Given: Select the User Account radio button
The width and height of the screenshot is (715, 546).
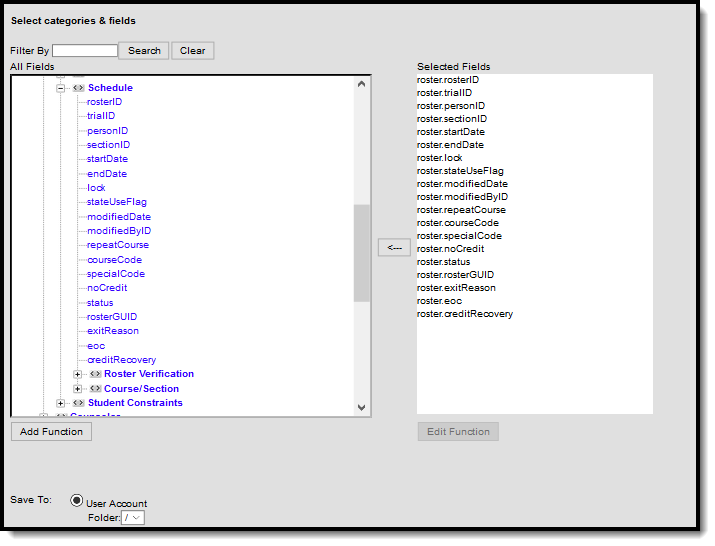Looking at the screenshot, I should (77, 501).
